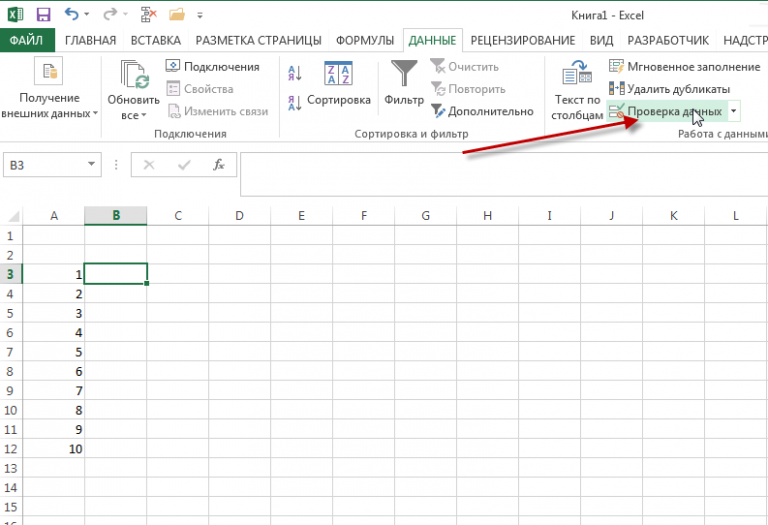Insert function using the fx icon

[x=218, y=165]
